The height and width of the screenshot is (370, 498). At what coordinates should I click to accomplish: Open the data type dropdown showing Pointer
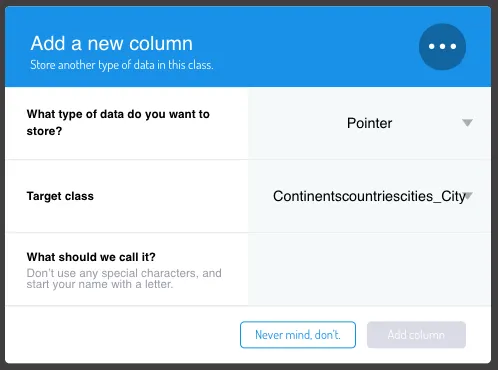pyautogui.click(x=369, y=123)
